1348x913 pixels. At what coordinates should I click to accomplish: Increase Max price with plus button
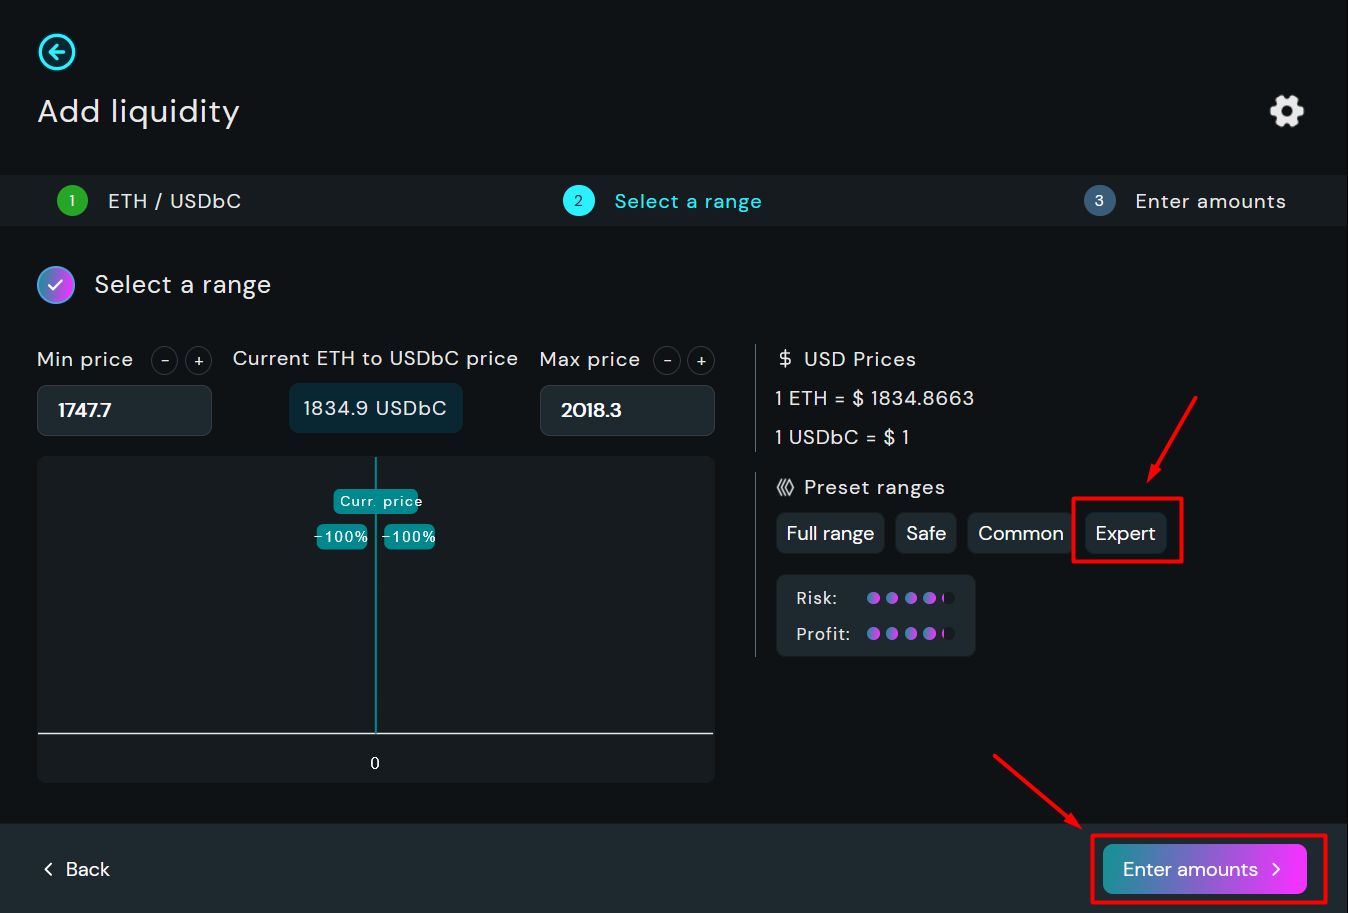[x=701, y=360]
